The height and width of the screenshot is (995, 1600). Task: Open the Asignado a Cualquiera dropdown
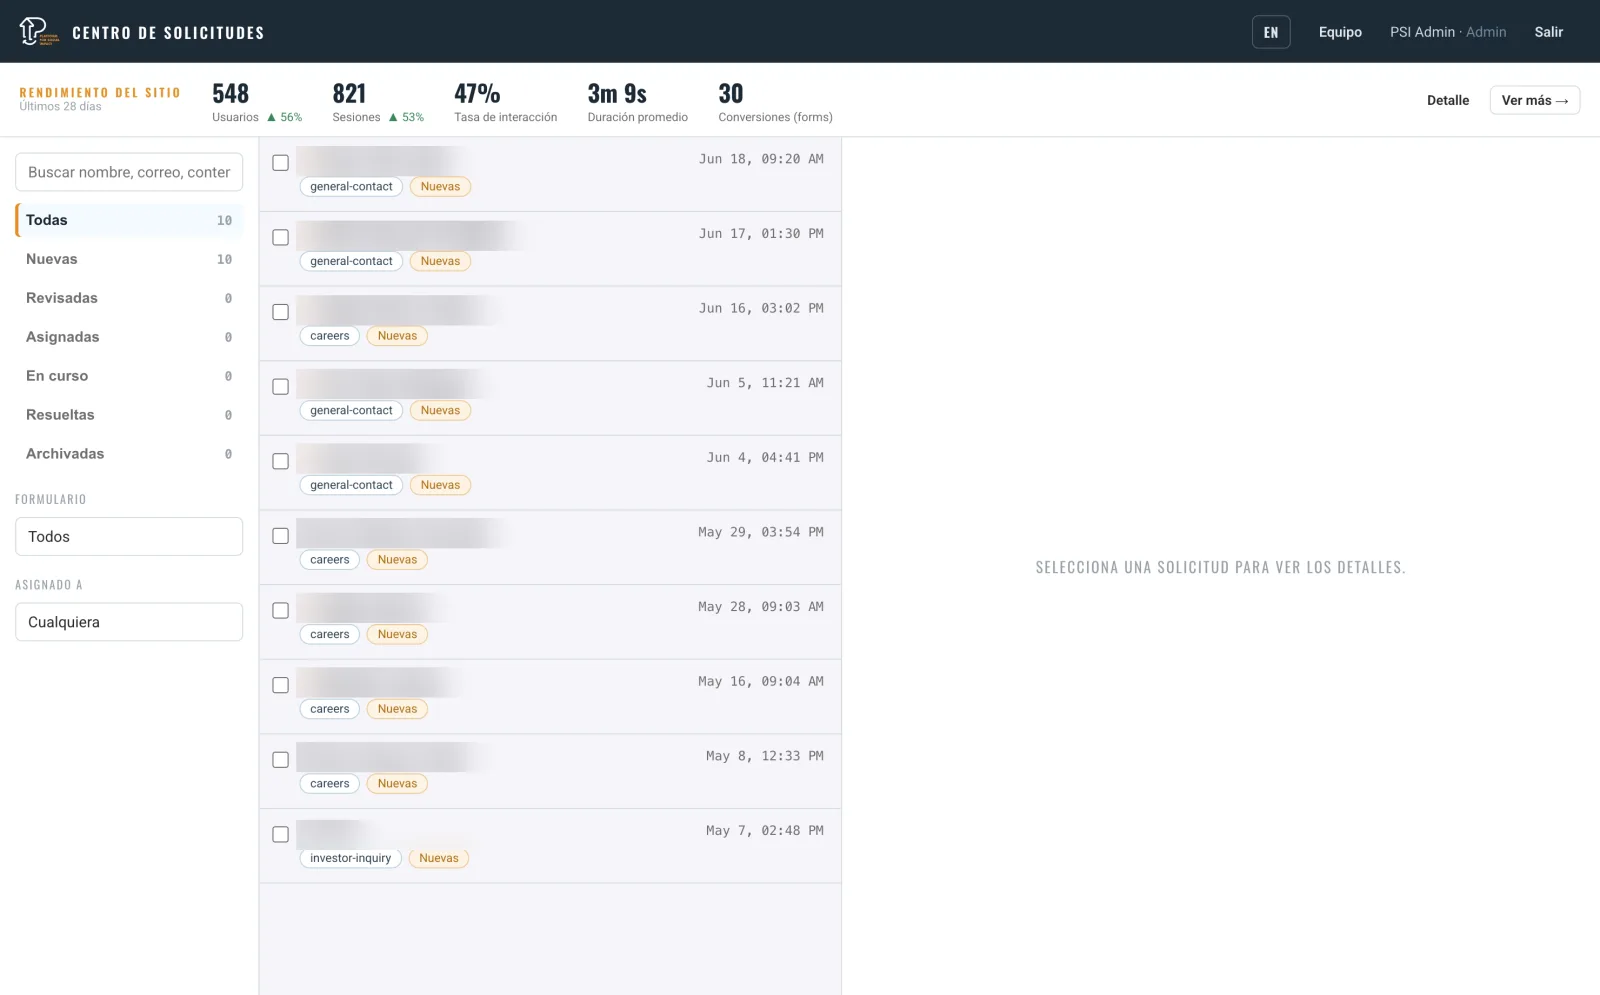[x=129, y=622]
